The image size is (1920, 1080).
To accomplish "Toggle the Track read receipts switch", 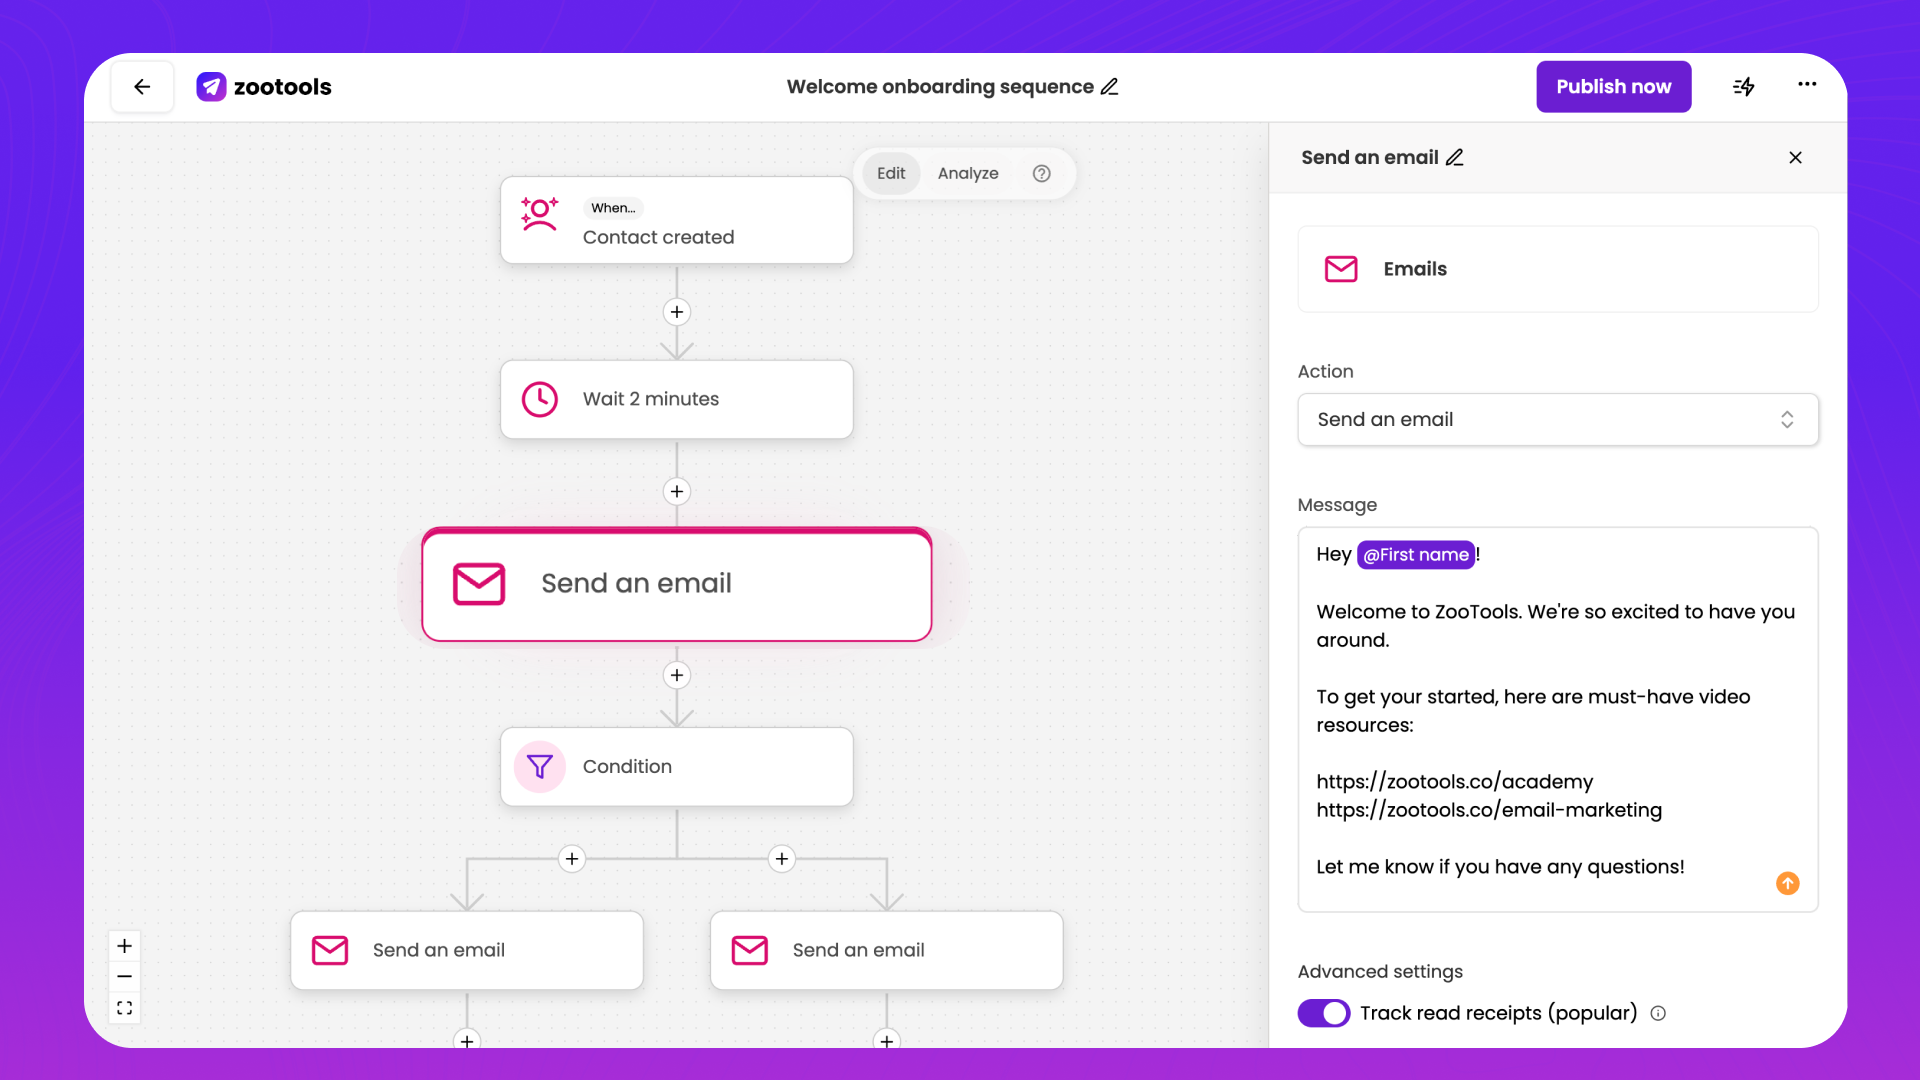I will point(1323,1013).
